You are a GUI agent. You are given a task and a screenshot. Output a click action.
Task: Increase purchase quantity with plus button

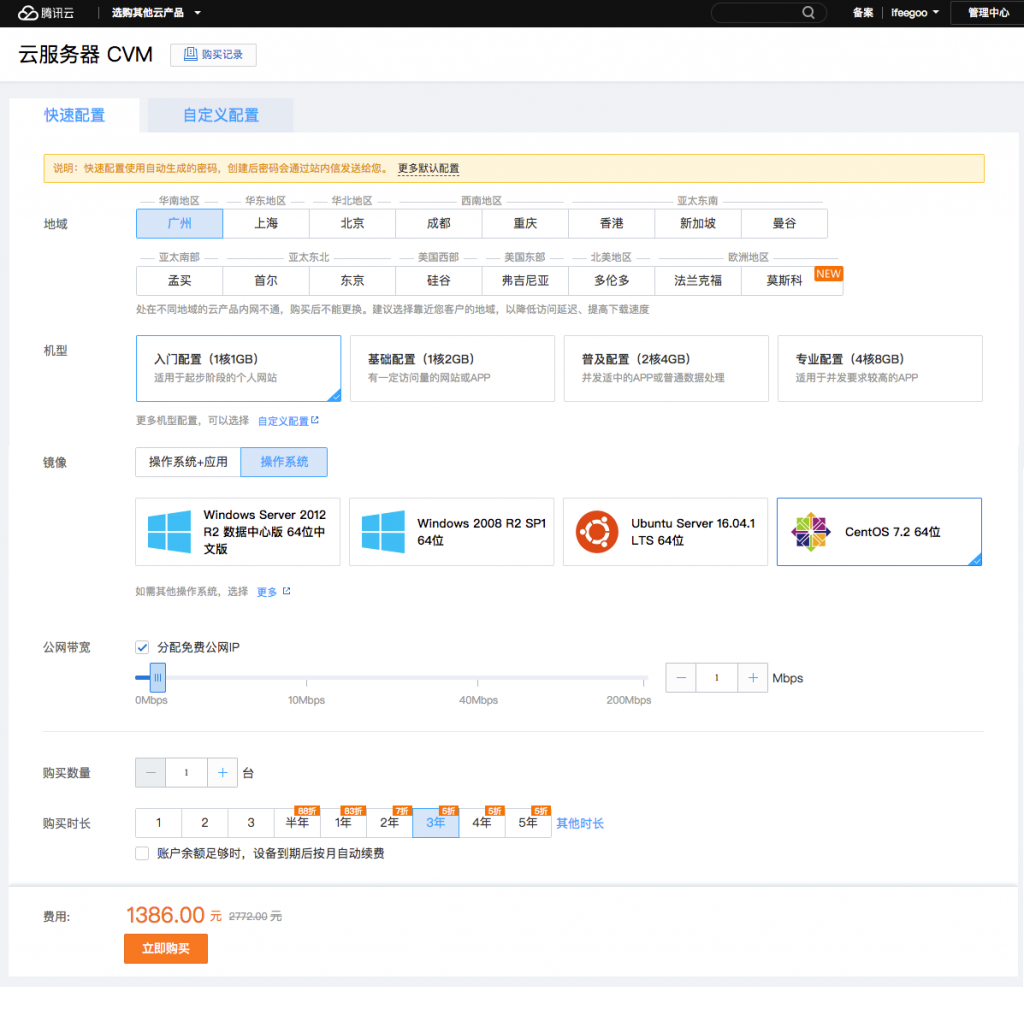223,773
